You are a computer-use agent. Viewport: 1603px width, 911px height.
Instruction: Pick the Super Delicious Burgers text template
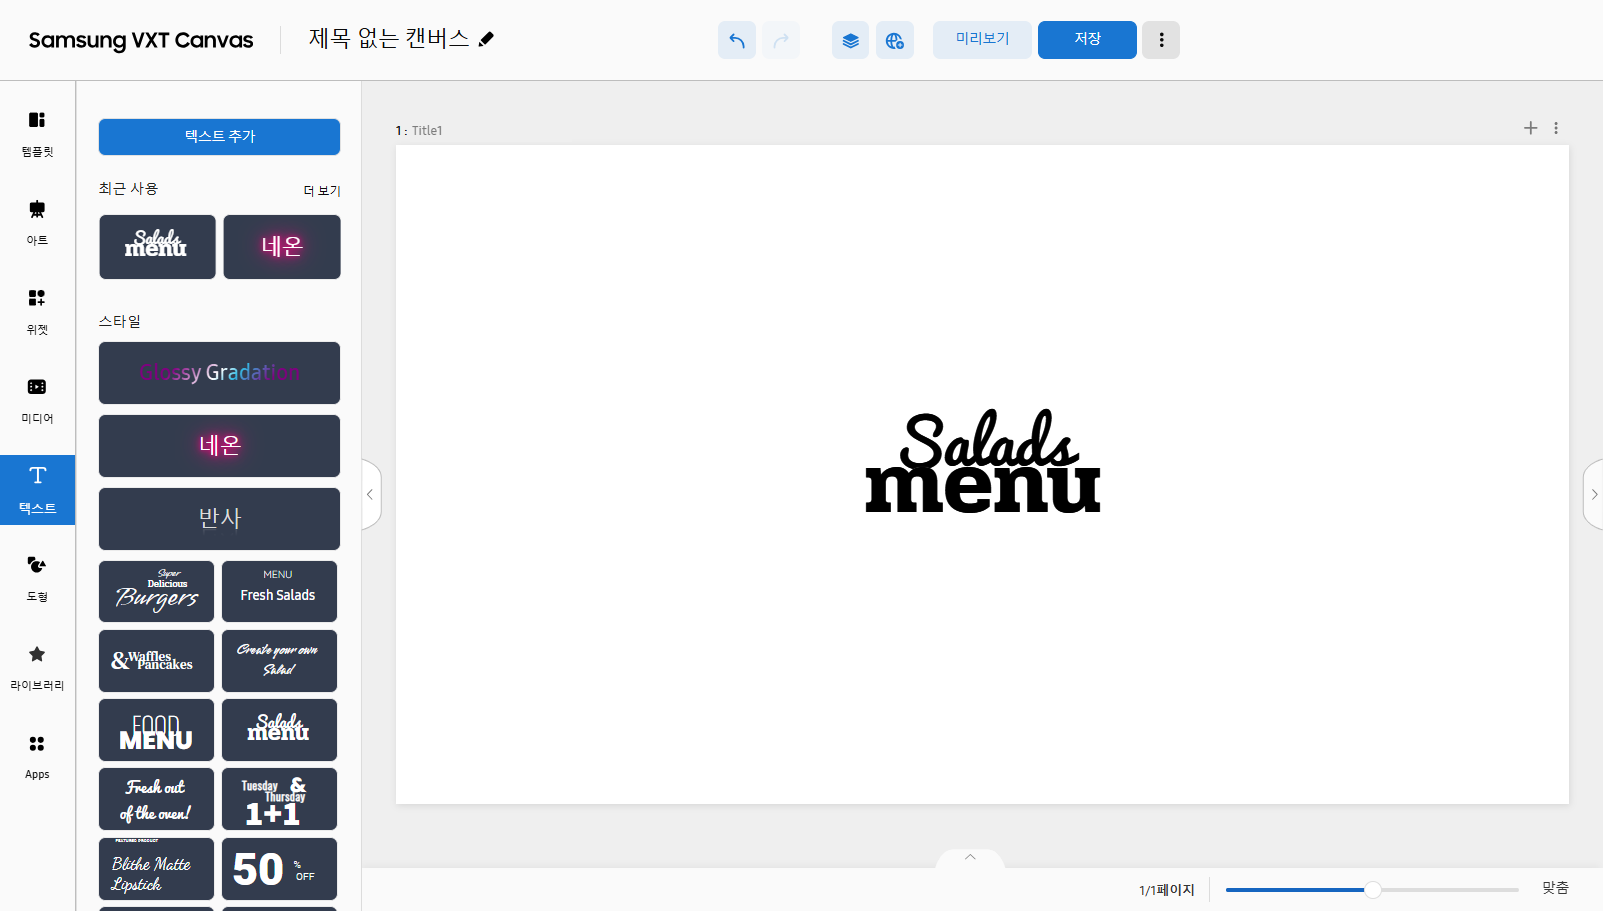click(156, 592)
